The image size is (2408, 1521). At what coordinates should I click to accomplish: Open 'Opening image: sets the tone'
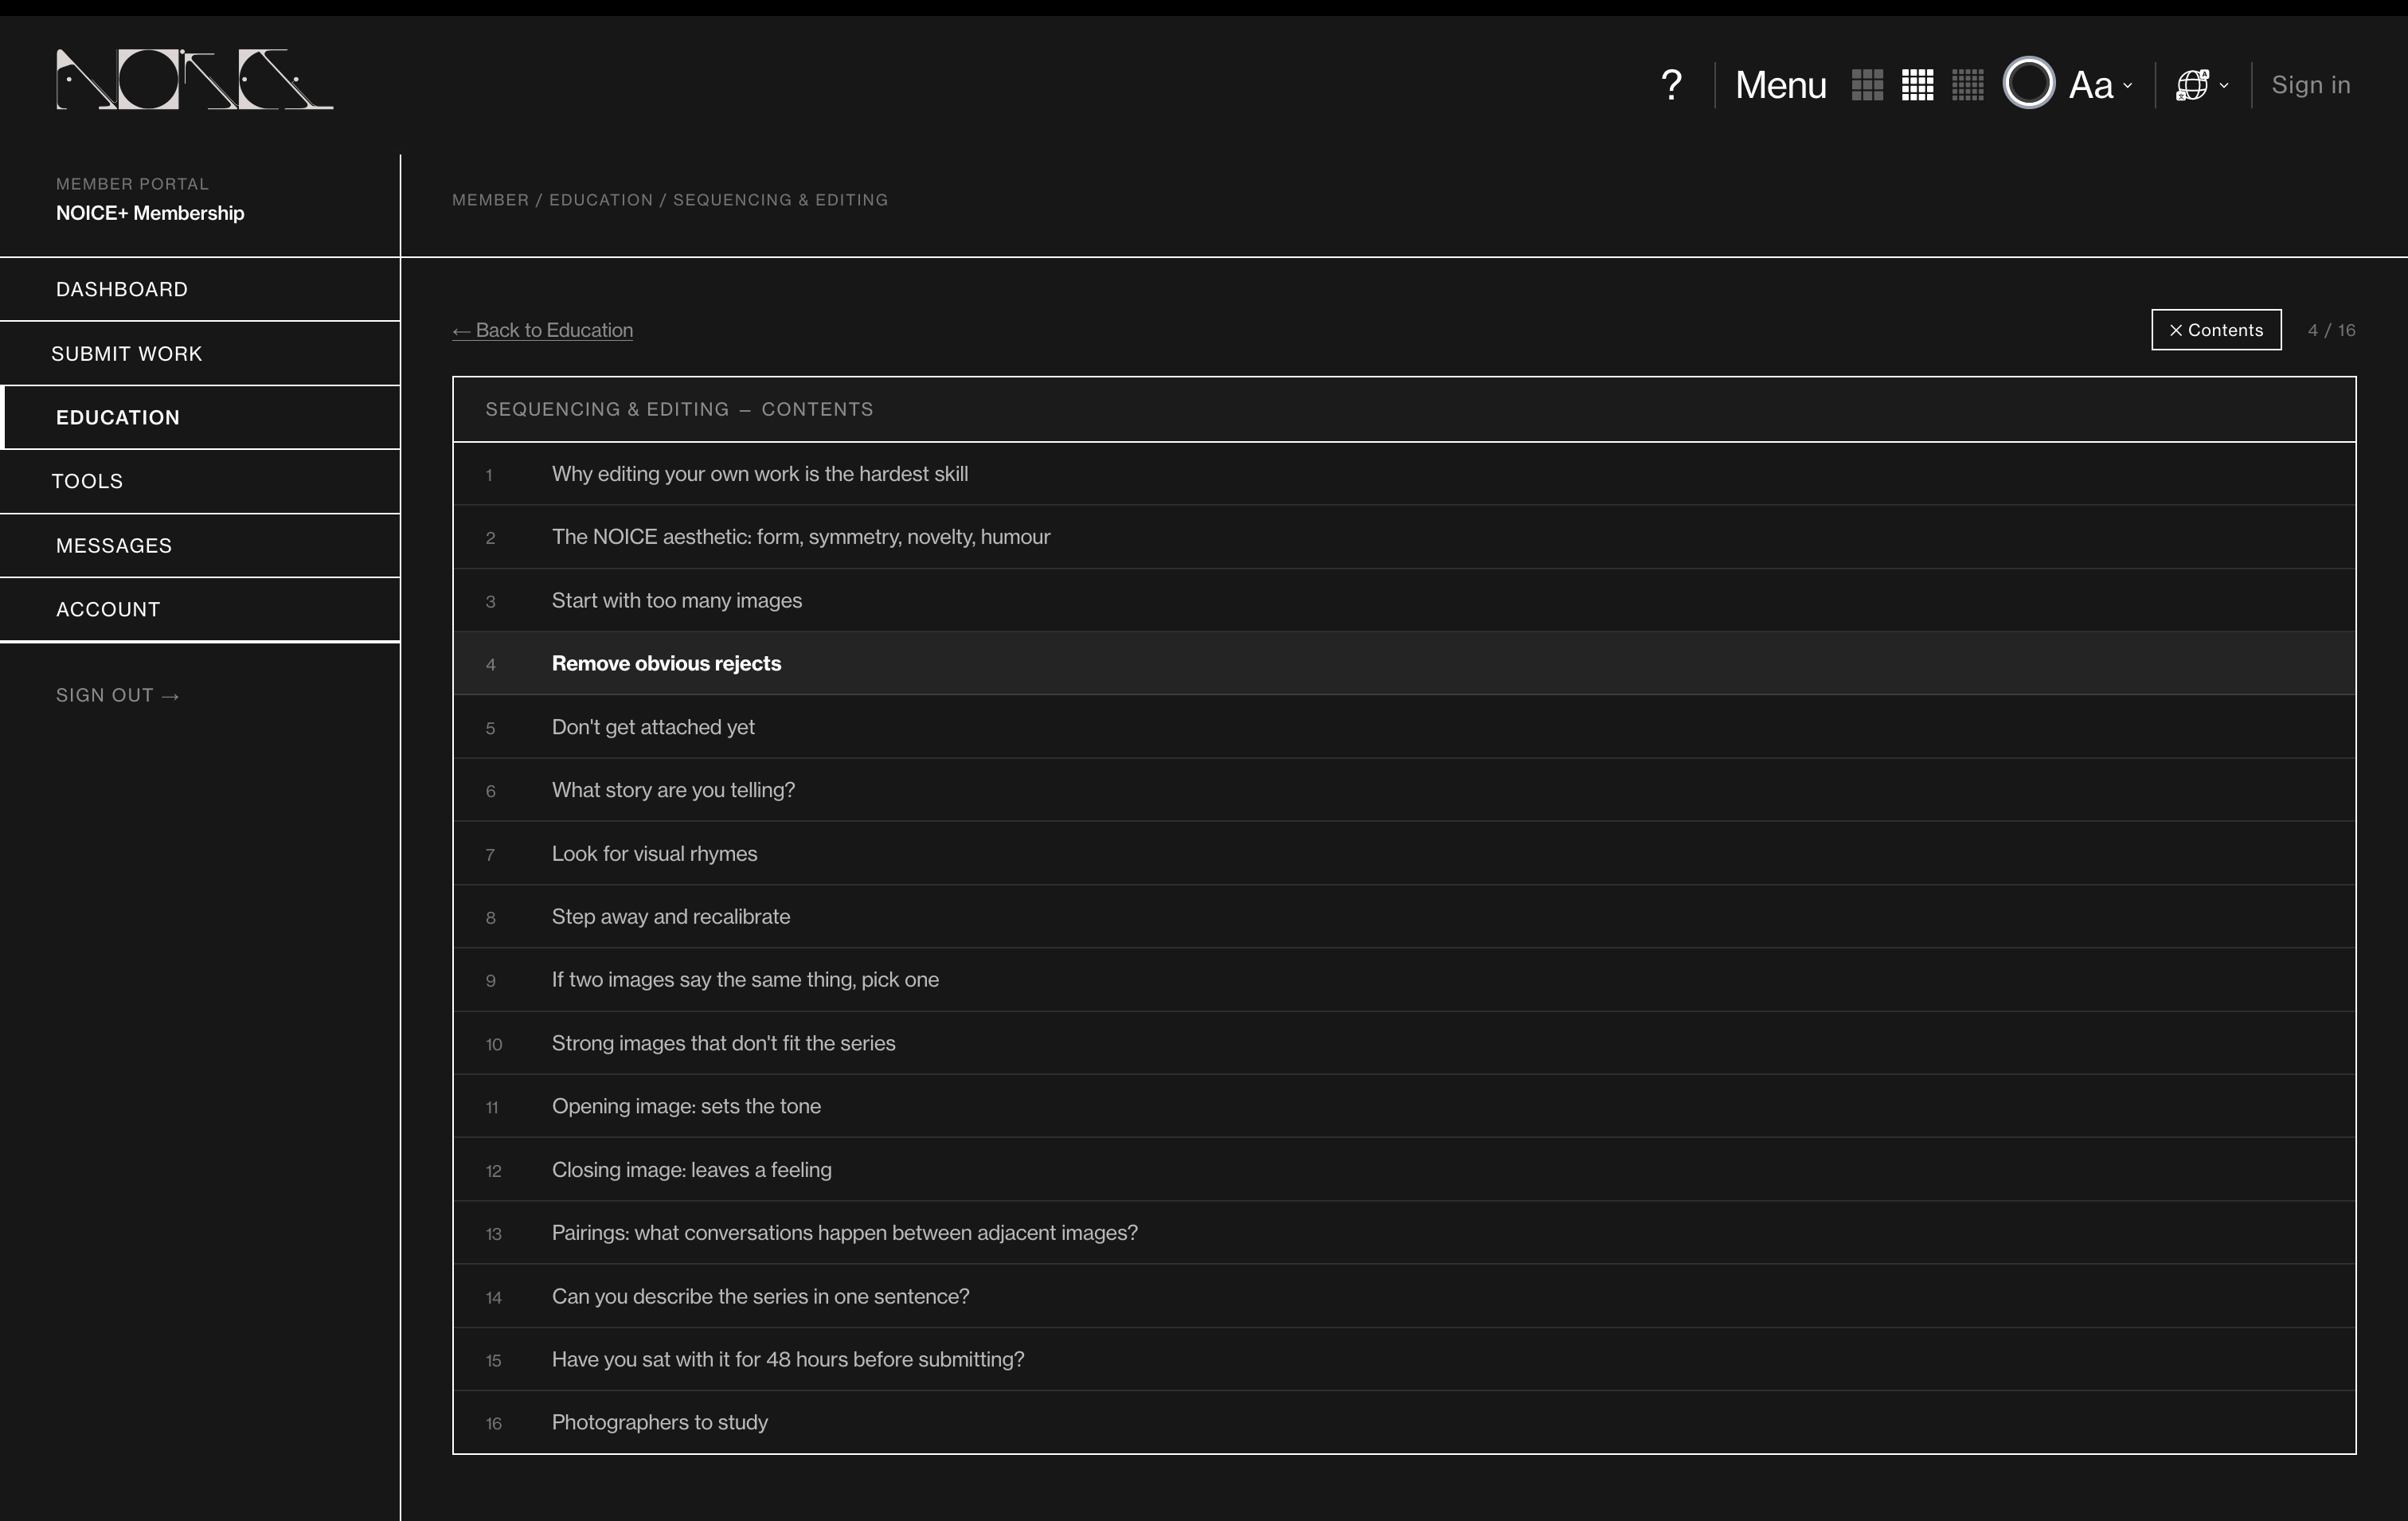pos(1404,1106)
